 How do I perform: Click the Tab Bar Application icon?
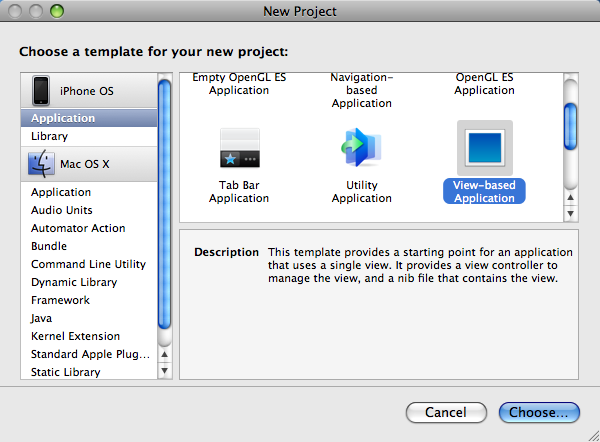[x=239, y=148]
